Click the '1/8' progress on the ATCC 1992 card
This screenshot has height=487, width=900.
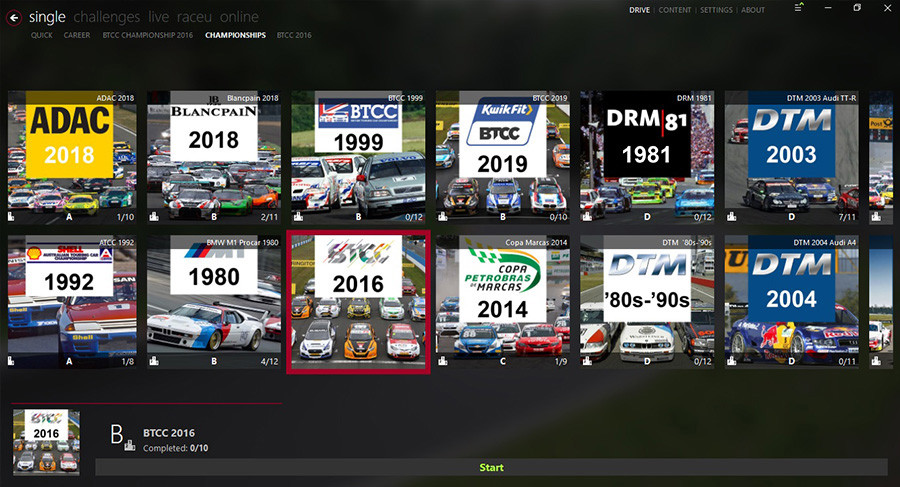(x=127, y=361)
